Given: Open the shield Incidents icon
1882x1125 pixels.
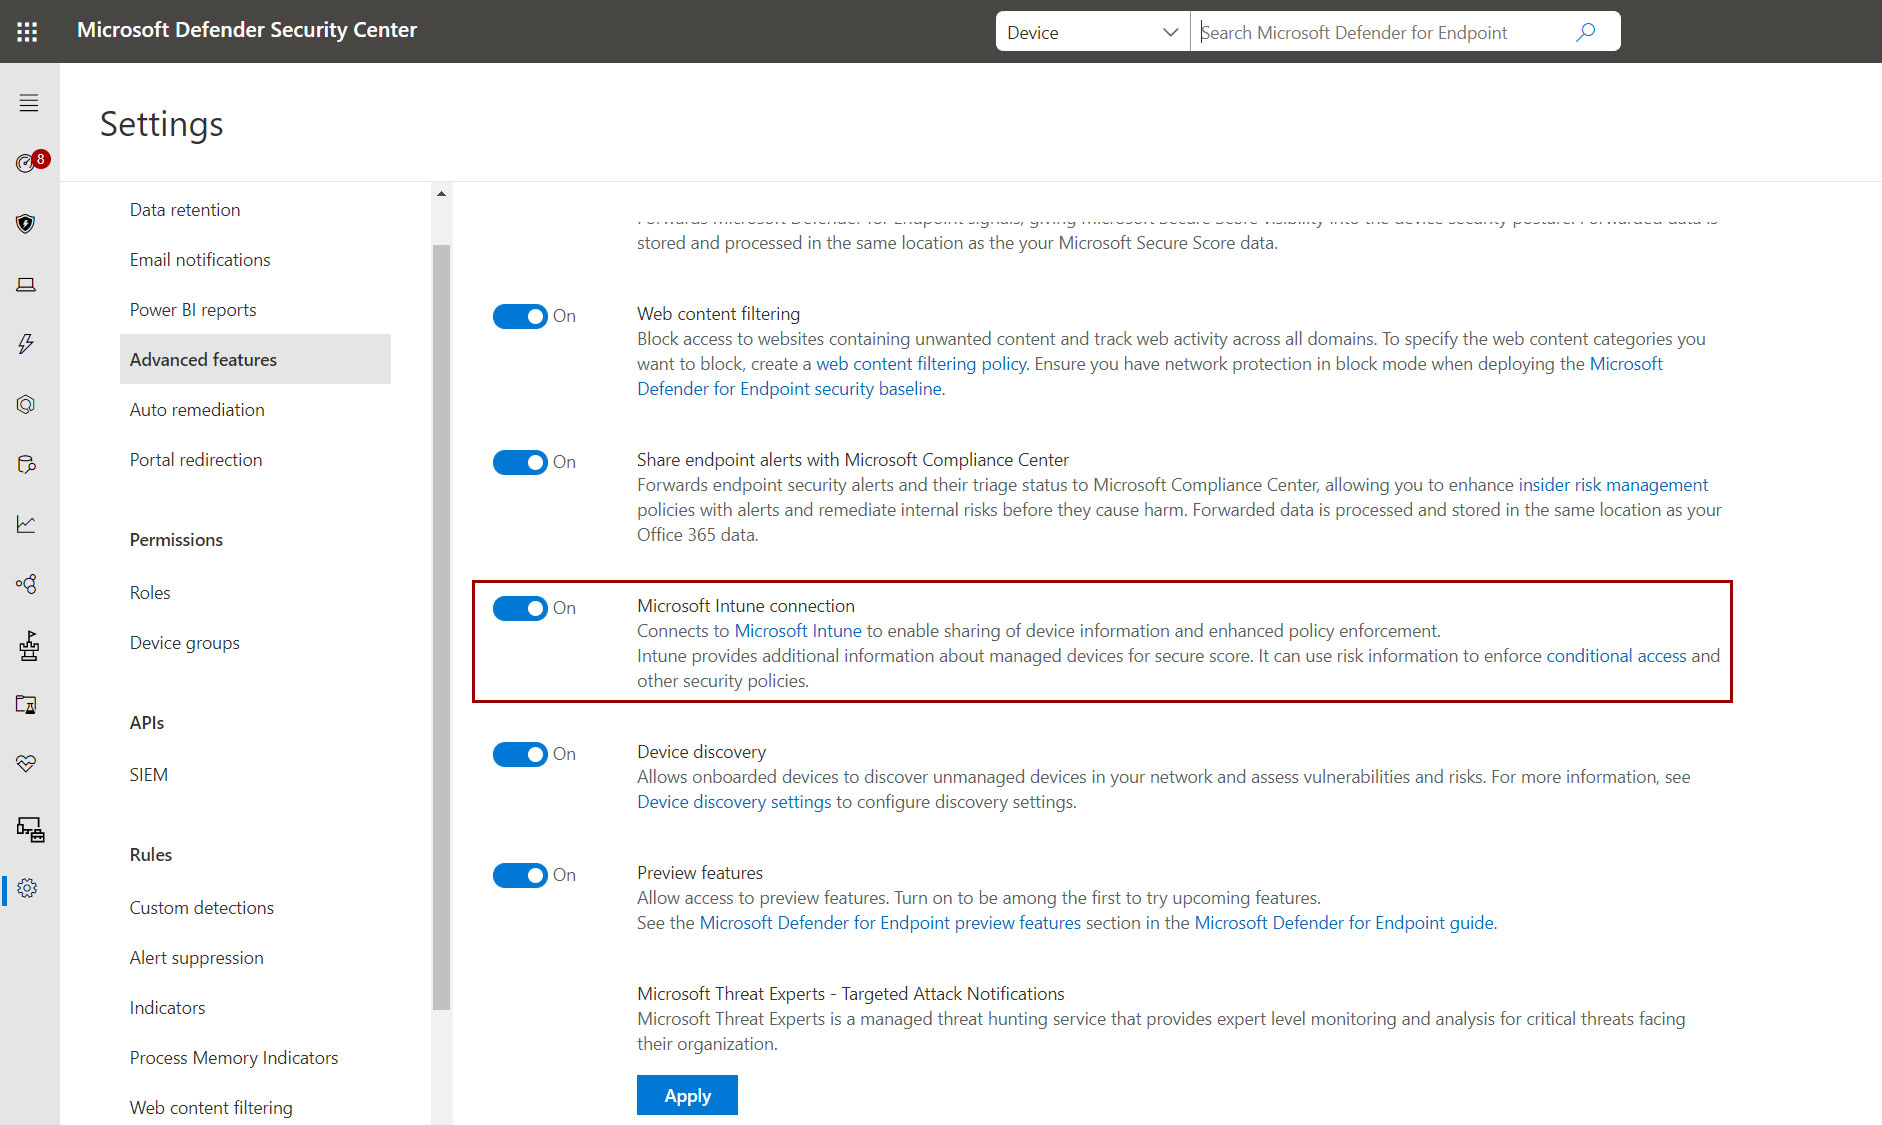Looking at the screenshot, I should 26,223.
